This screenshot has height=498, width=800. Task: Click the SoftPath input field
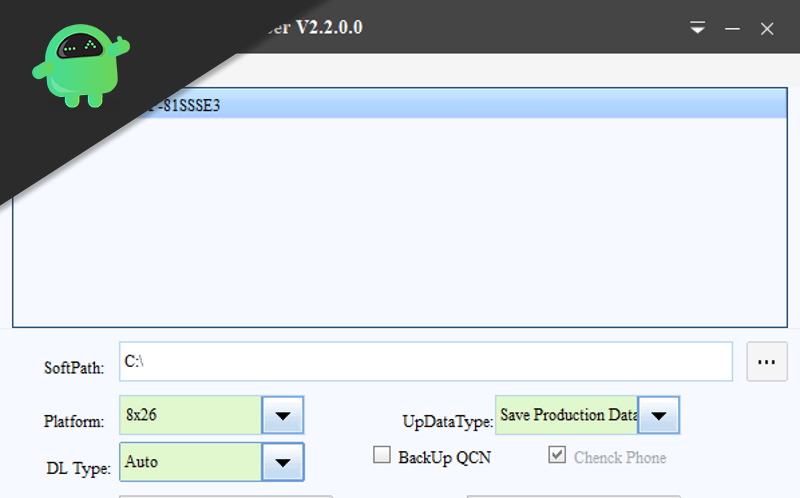[426, 361]
